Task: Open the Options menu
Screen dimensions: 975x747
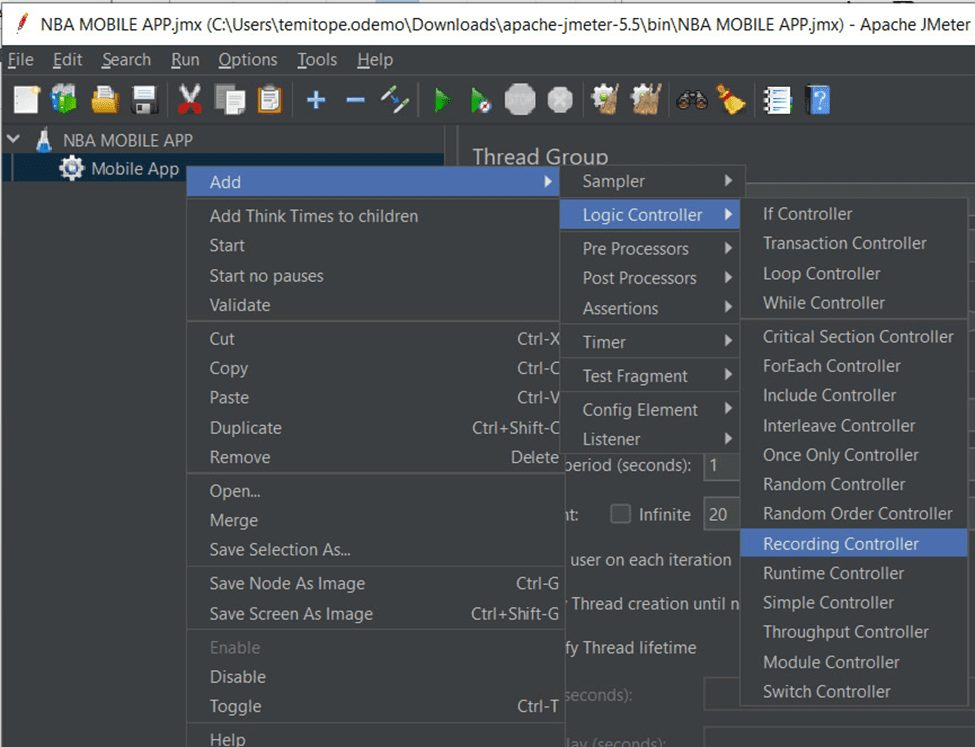Action: pos(247,60)
